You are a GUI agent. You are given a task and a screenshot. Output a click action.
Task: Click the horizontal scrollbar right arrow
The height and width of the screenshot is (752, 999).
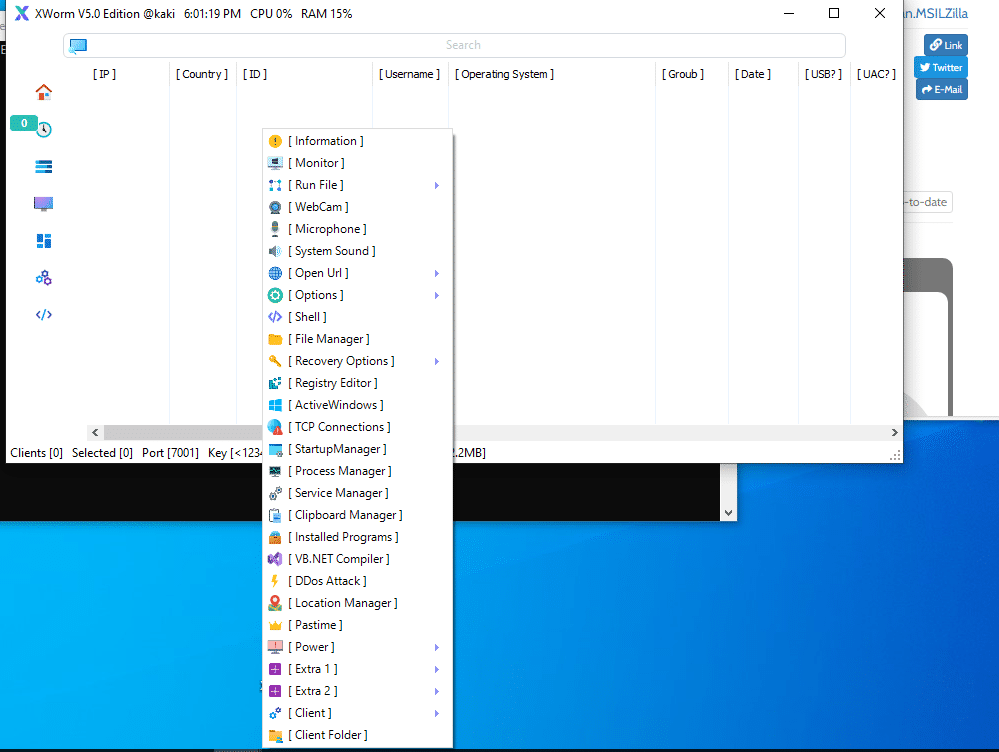pyautogui.click(x=895, y=433)
